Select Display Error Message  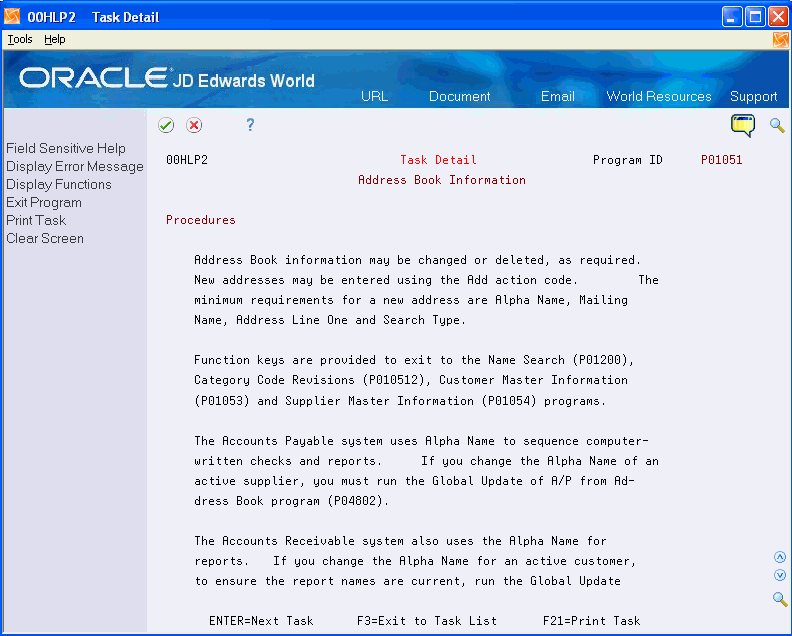tap(75, 167)
